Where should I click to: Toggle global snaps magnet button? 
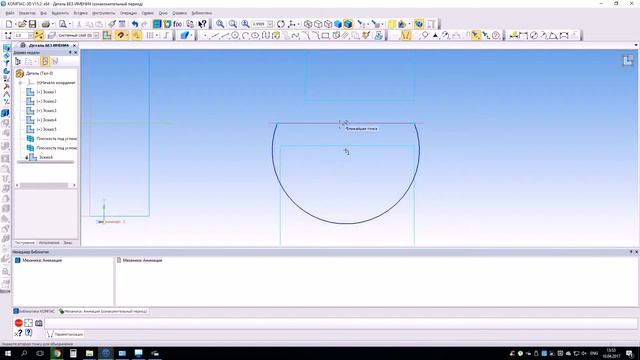click(120, 36)
